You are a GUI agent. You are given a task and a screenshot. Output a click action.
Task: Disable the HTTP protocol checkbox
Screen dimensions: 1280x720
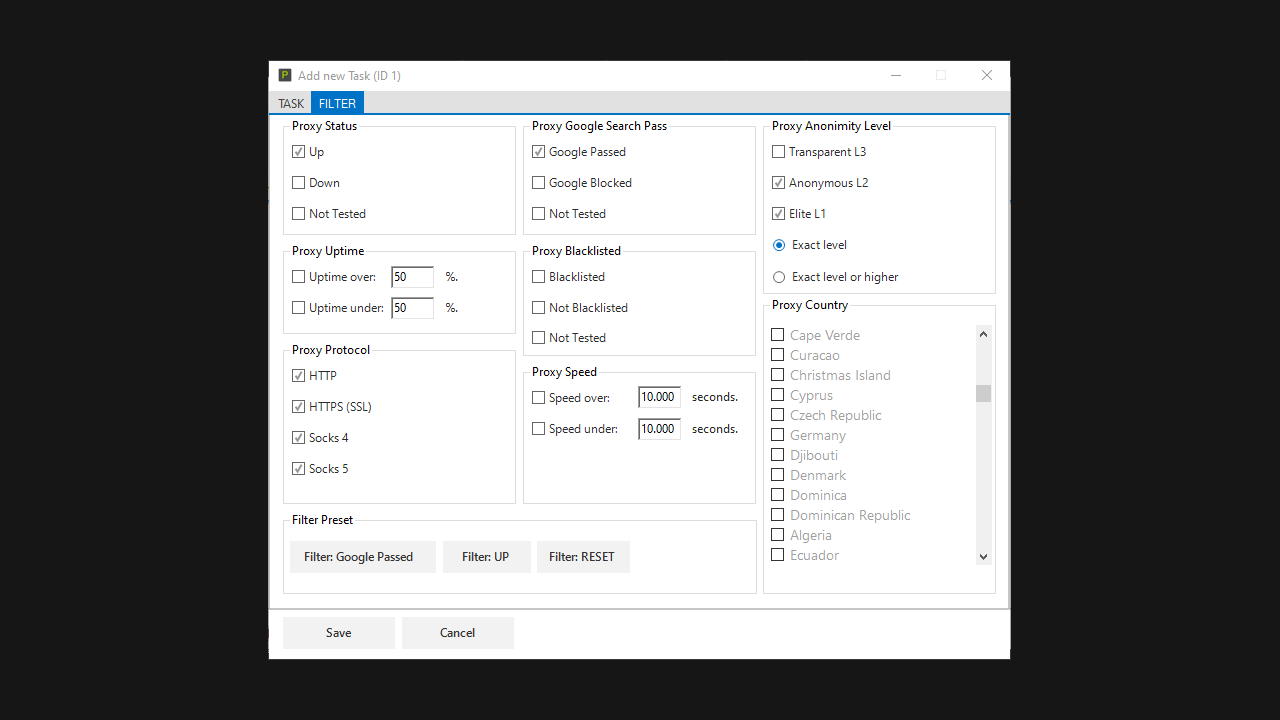[298, 375]
